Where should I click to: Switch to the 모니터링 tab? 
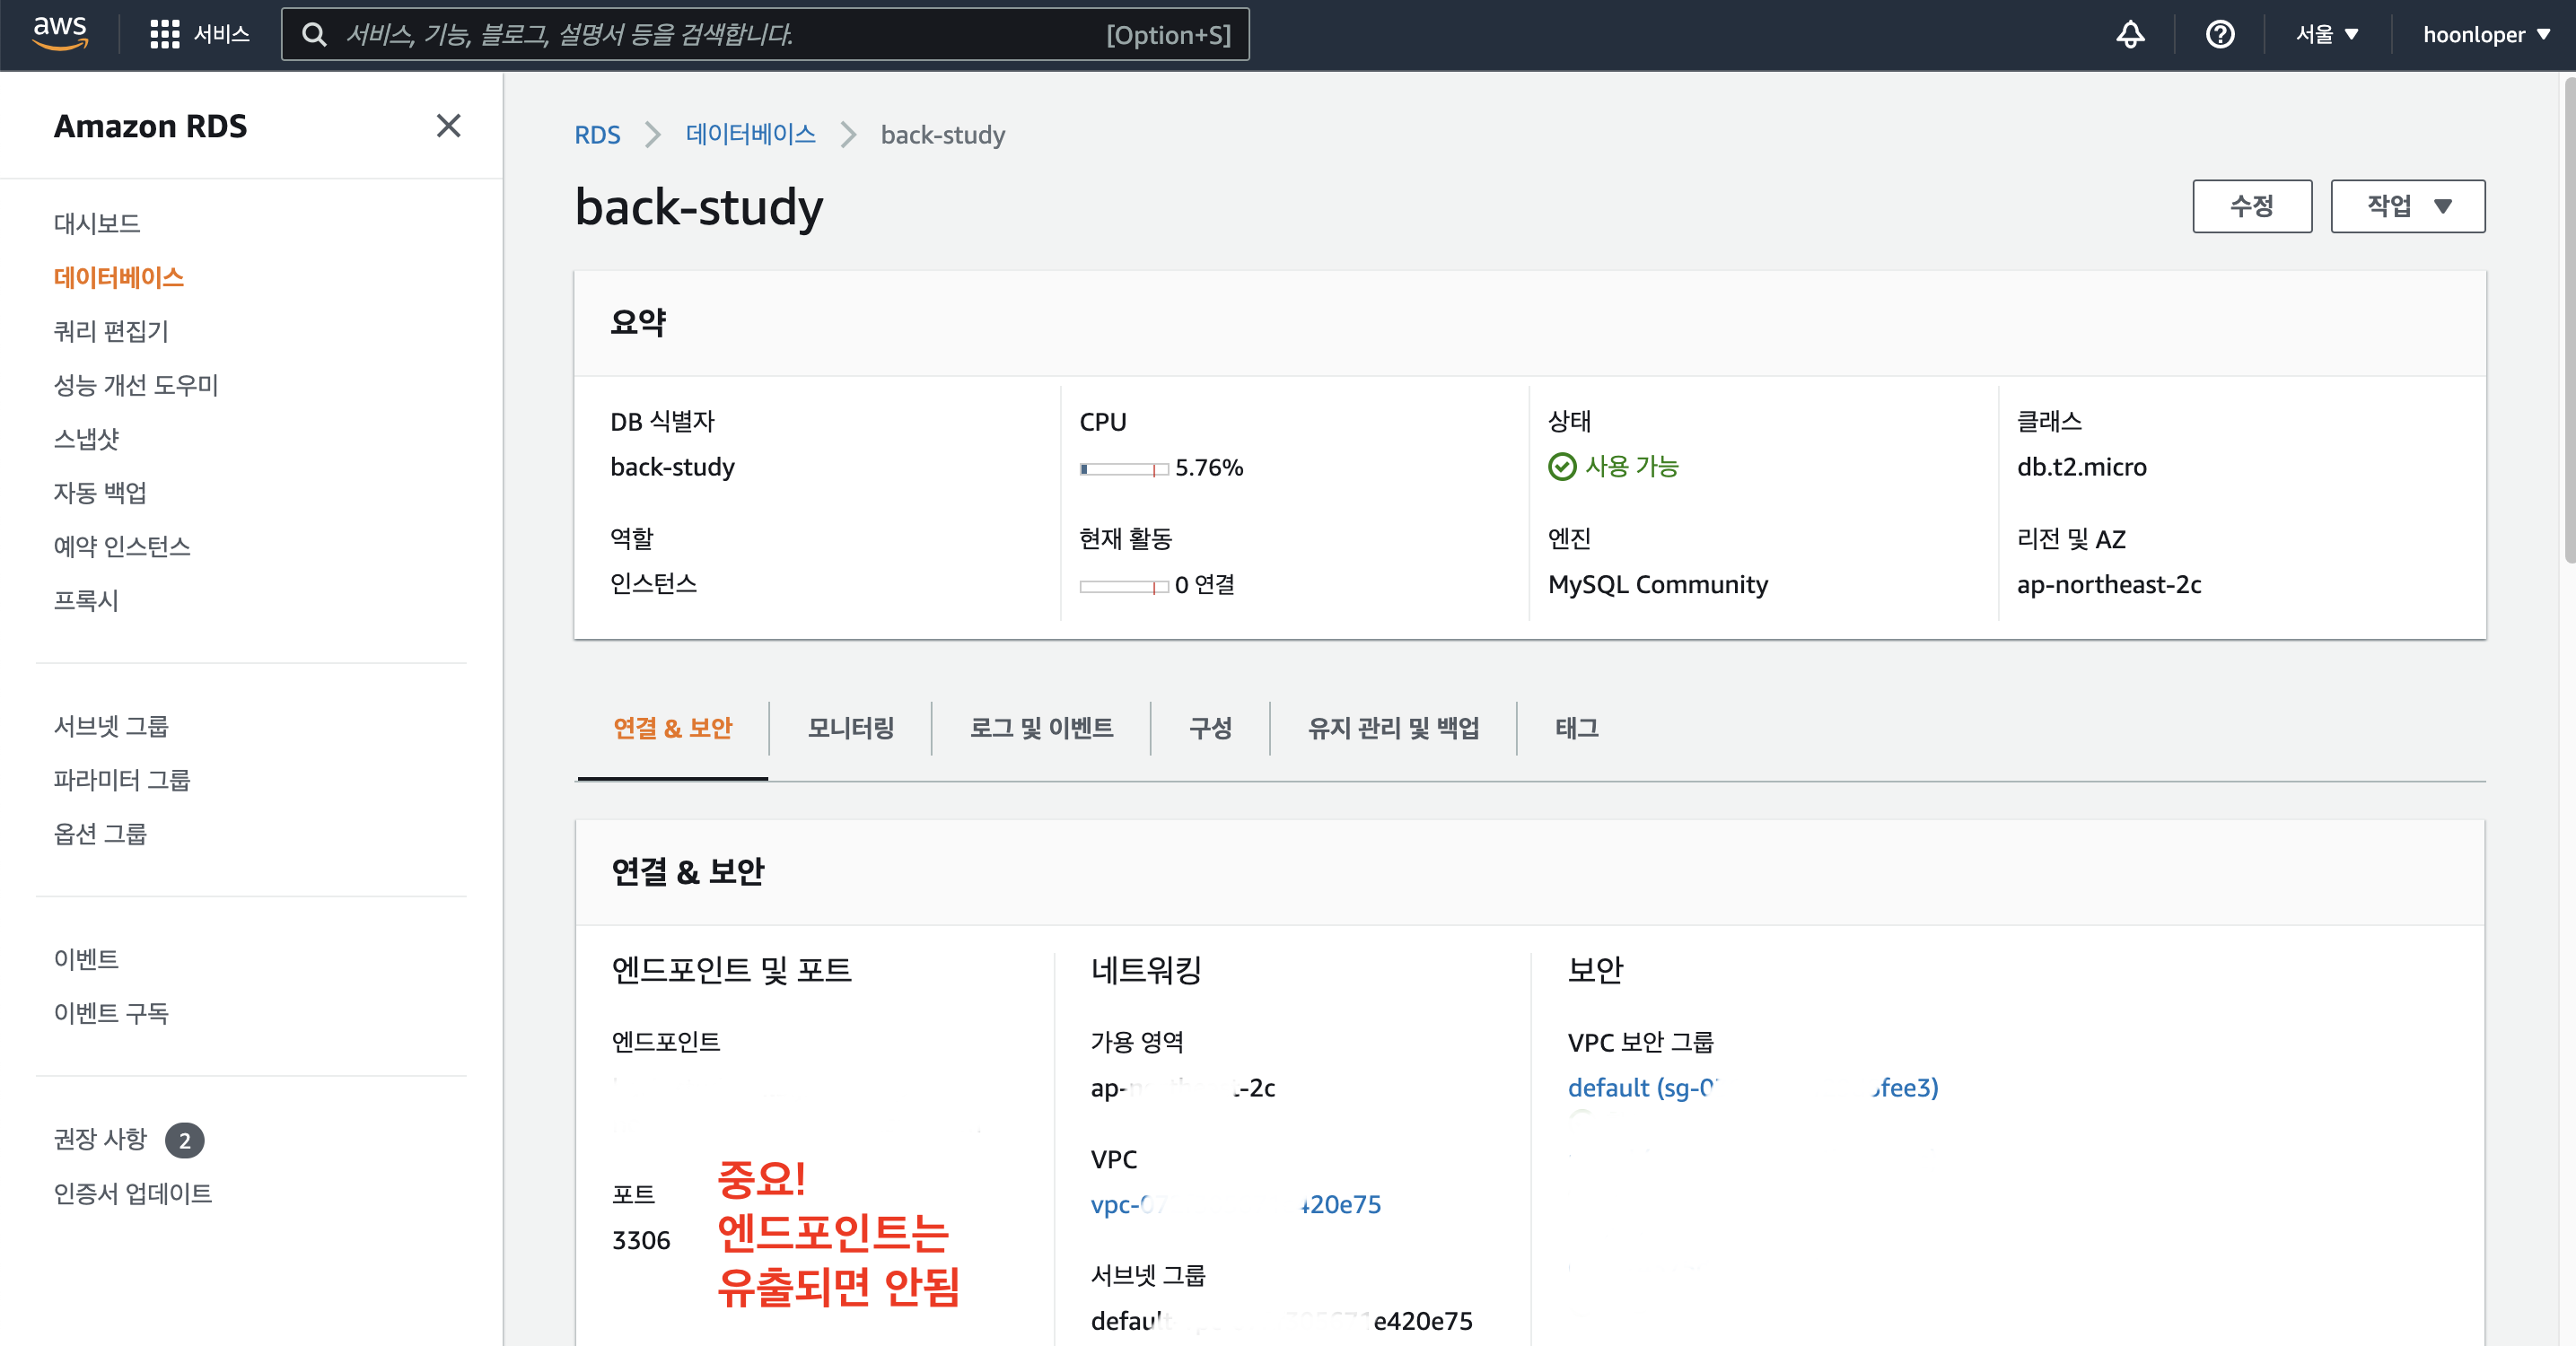[850, 728]
